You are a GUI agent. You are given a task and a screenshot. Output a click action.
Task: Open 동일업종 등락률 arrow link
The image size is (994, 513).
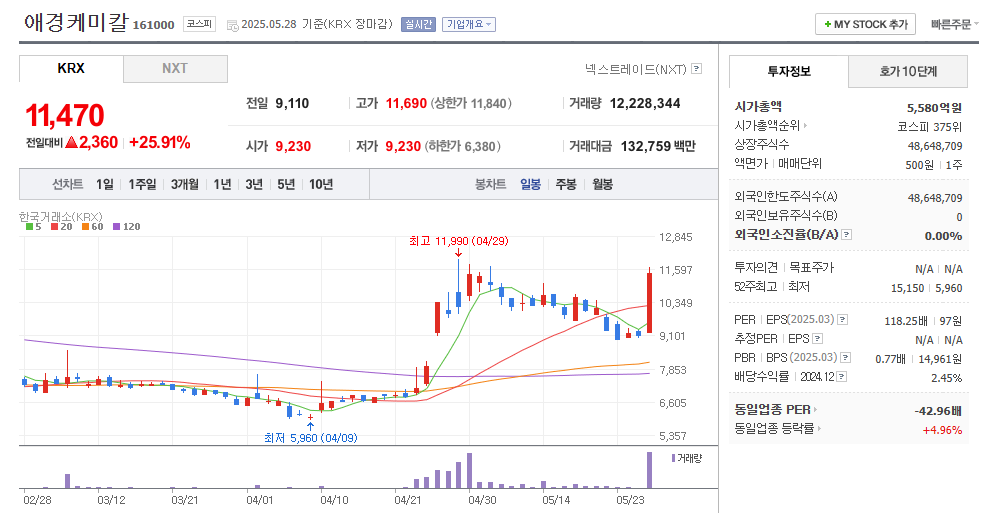coord(819,429)
